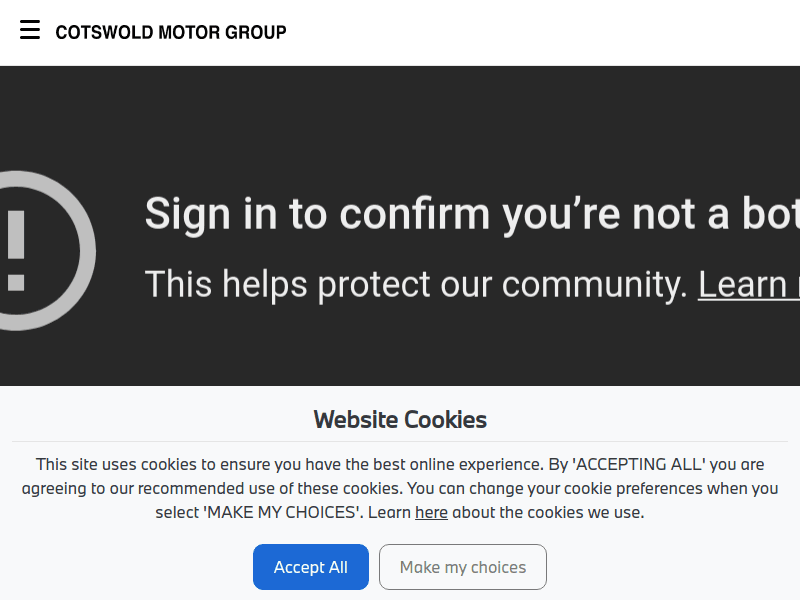The width and height of the screenshot is (800, 600).
Task: Open the Learn more link
Action: tap(748, 284)
